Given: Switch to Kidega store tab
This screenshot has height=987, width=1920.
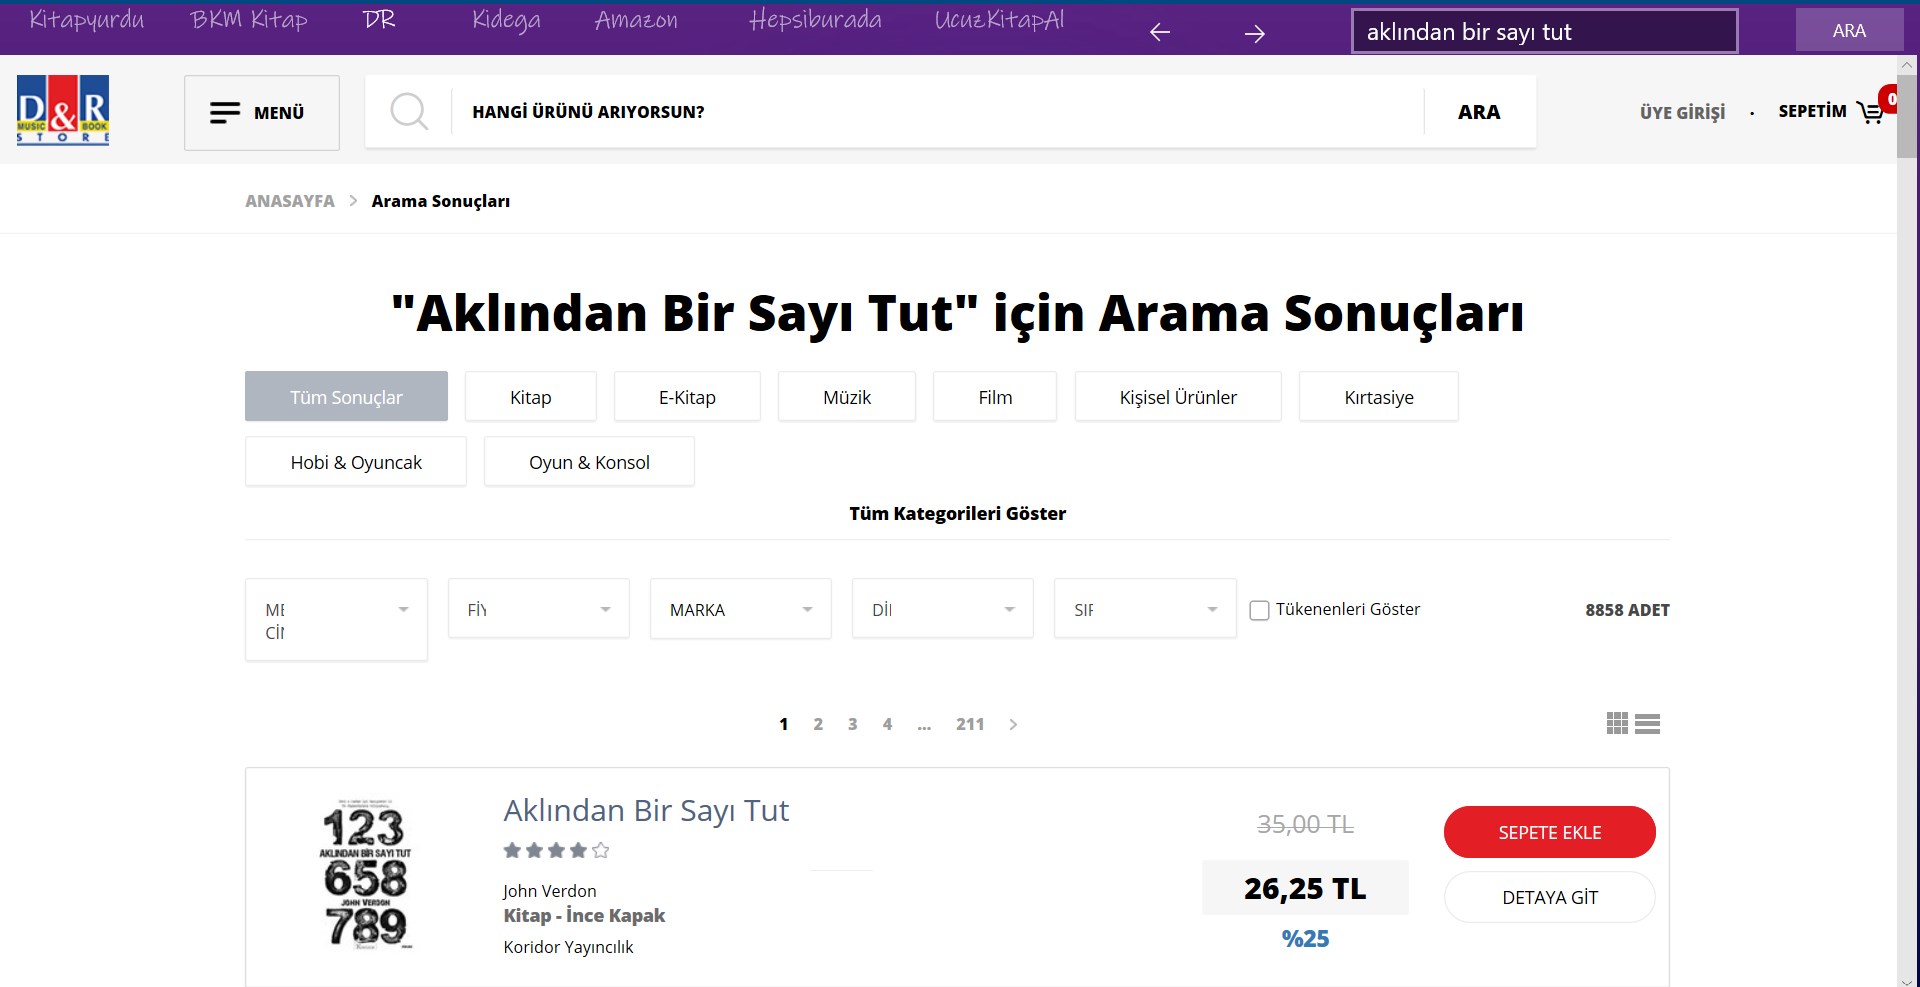Looking at the screenshot, I should (506, 20).
